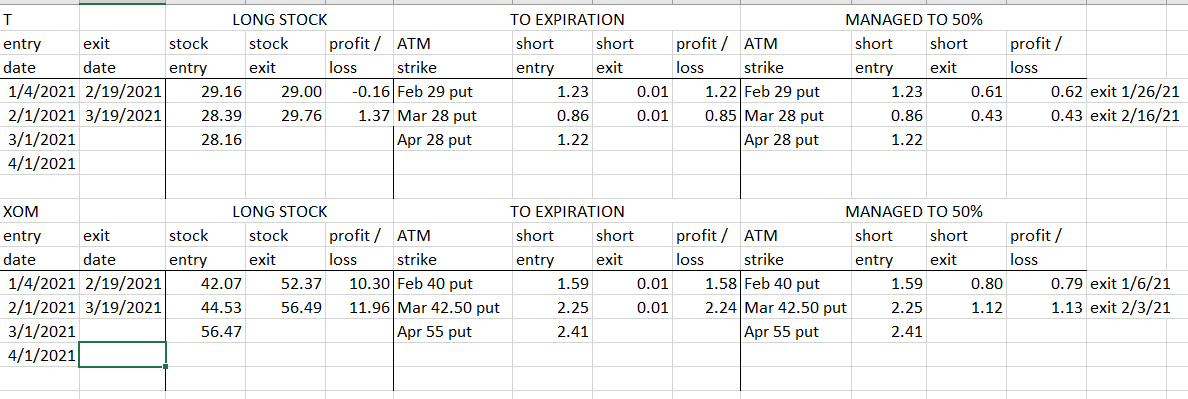This screenshot has width=1188, height=399.
Task: Select short entry value 2.41 under TO EXPIRATION
Action: tap(553, 332)
